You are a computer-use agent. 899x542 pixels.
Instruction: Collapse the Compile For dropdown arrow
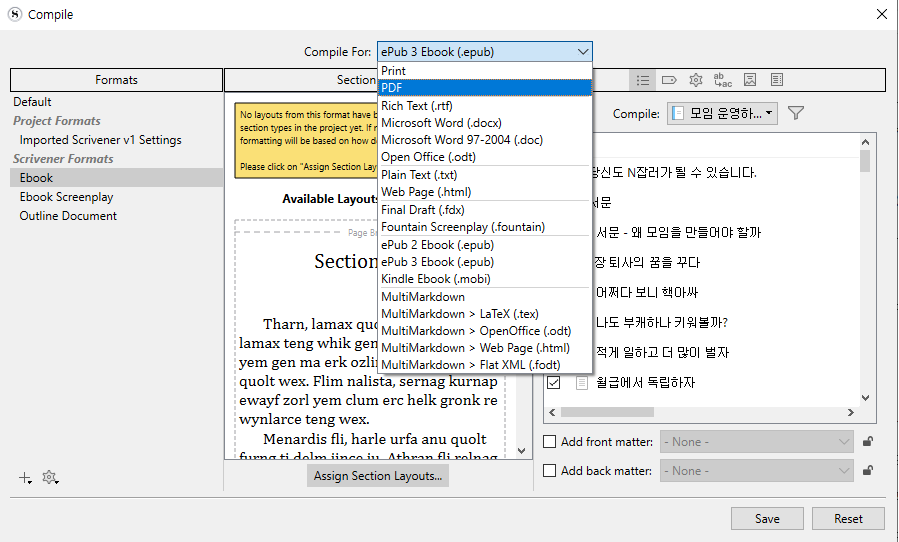pyautogui.click(x=583, y=52)
